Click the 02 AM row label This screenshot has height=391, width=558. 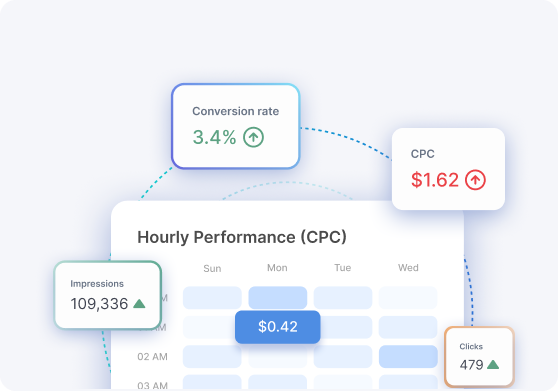(152, 356)
